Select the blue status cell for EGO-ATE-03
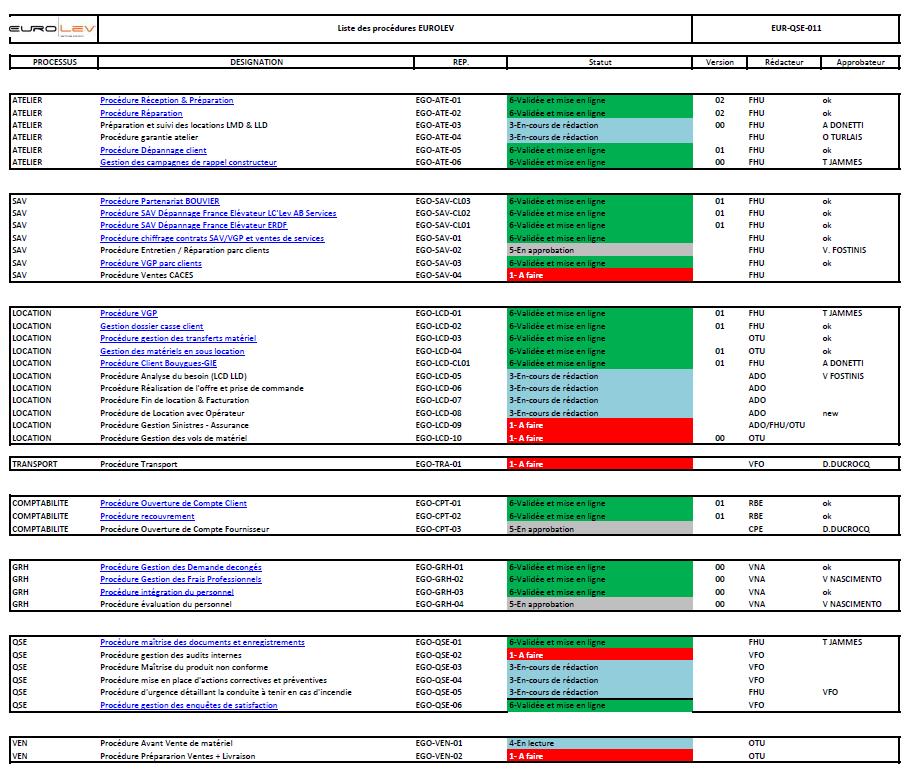The image size is (909, 772). click(x=600, y=125)
